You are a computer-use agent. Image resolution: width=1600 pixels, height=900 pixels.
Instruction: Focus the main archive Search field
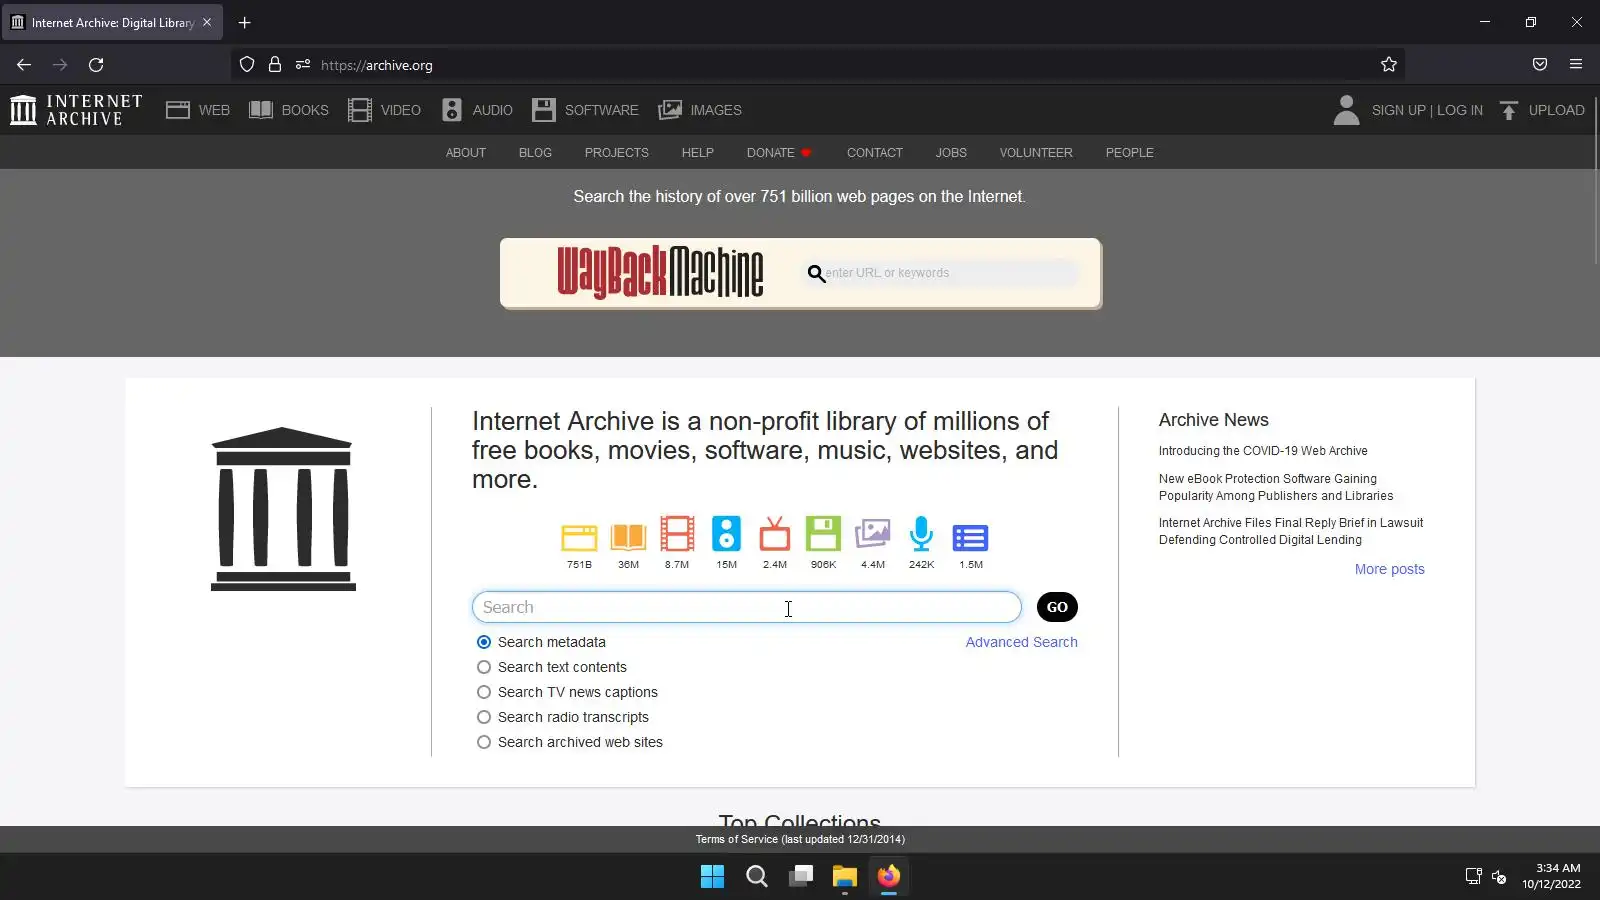(x=747, y=607)
